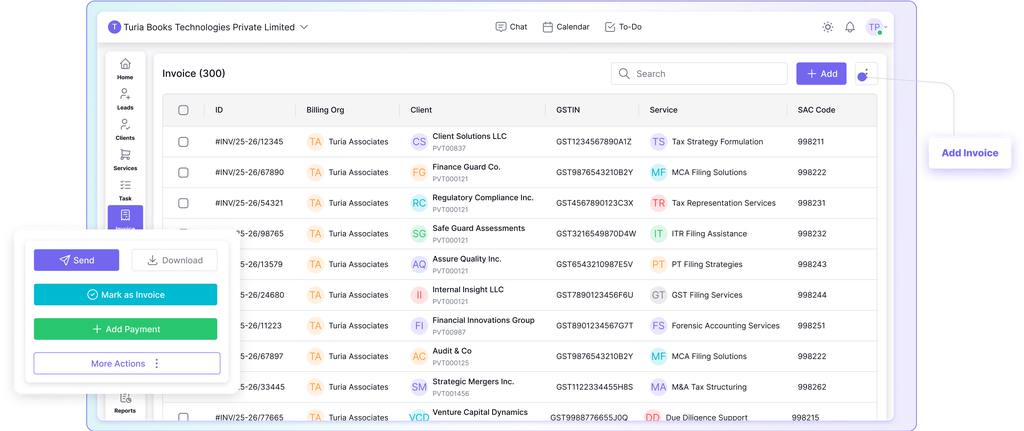Toggle light/dark theme sun icon
The height and width of the screenshot is (431, 1024).
(827, 27)
